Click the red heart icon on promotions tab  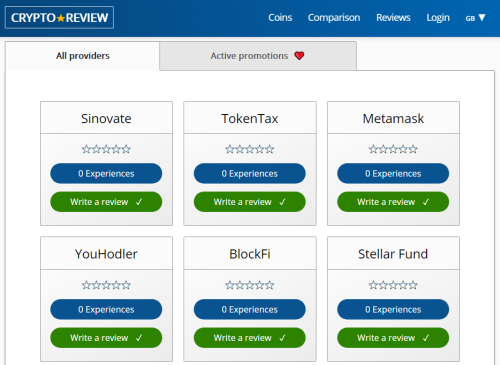pyautogui.click(x=299, y=56)
